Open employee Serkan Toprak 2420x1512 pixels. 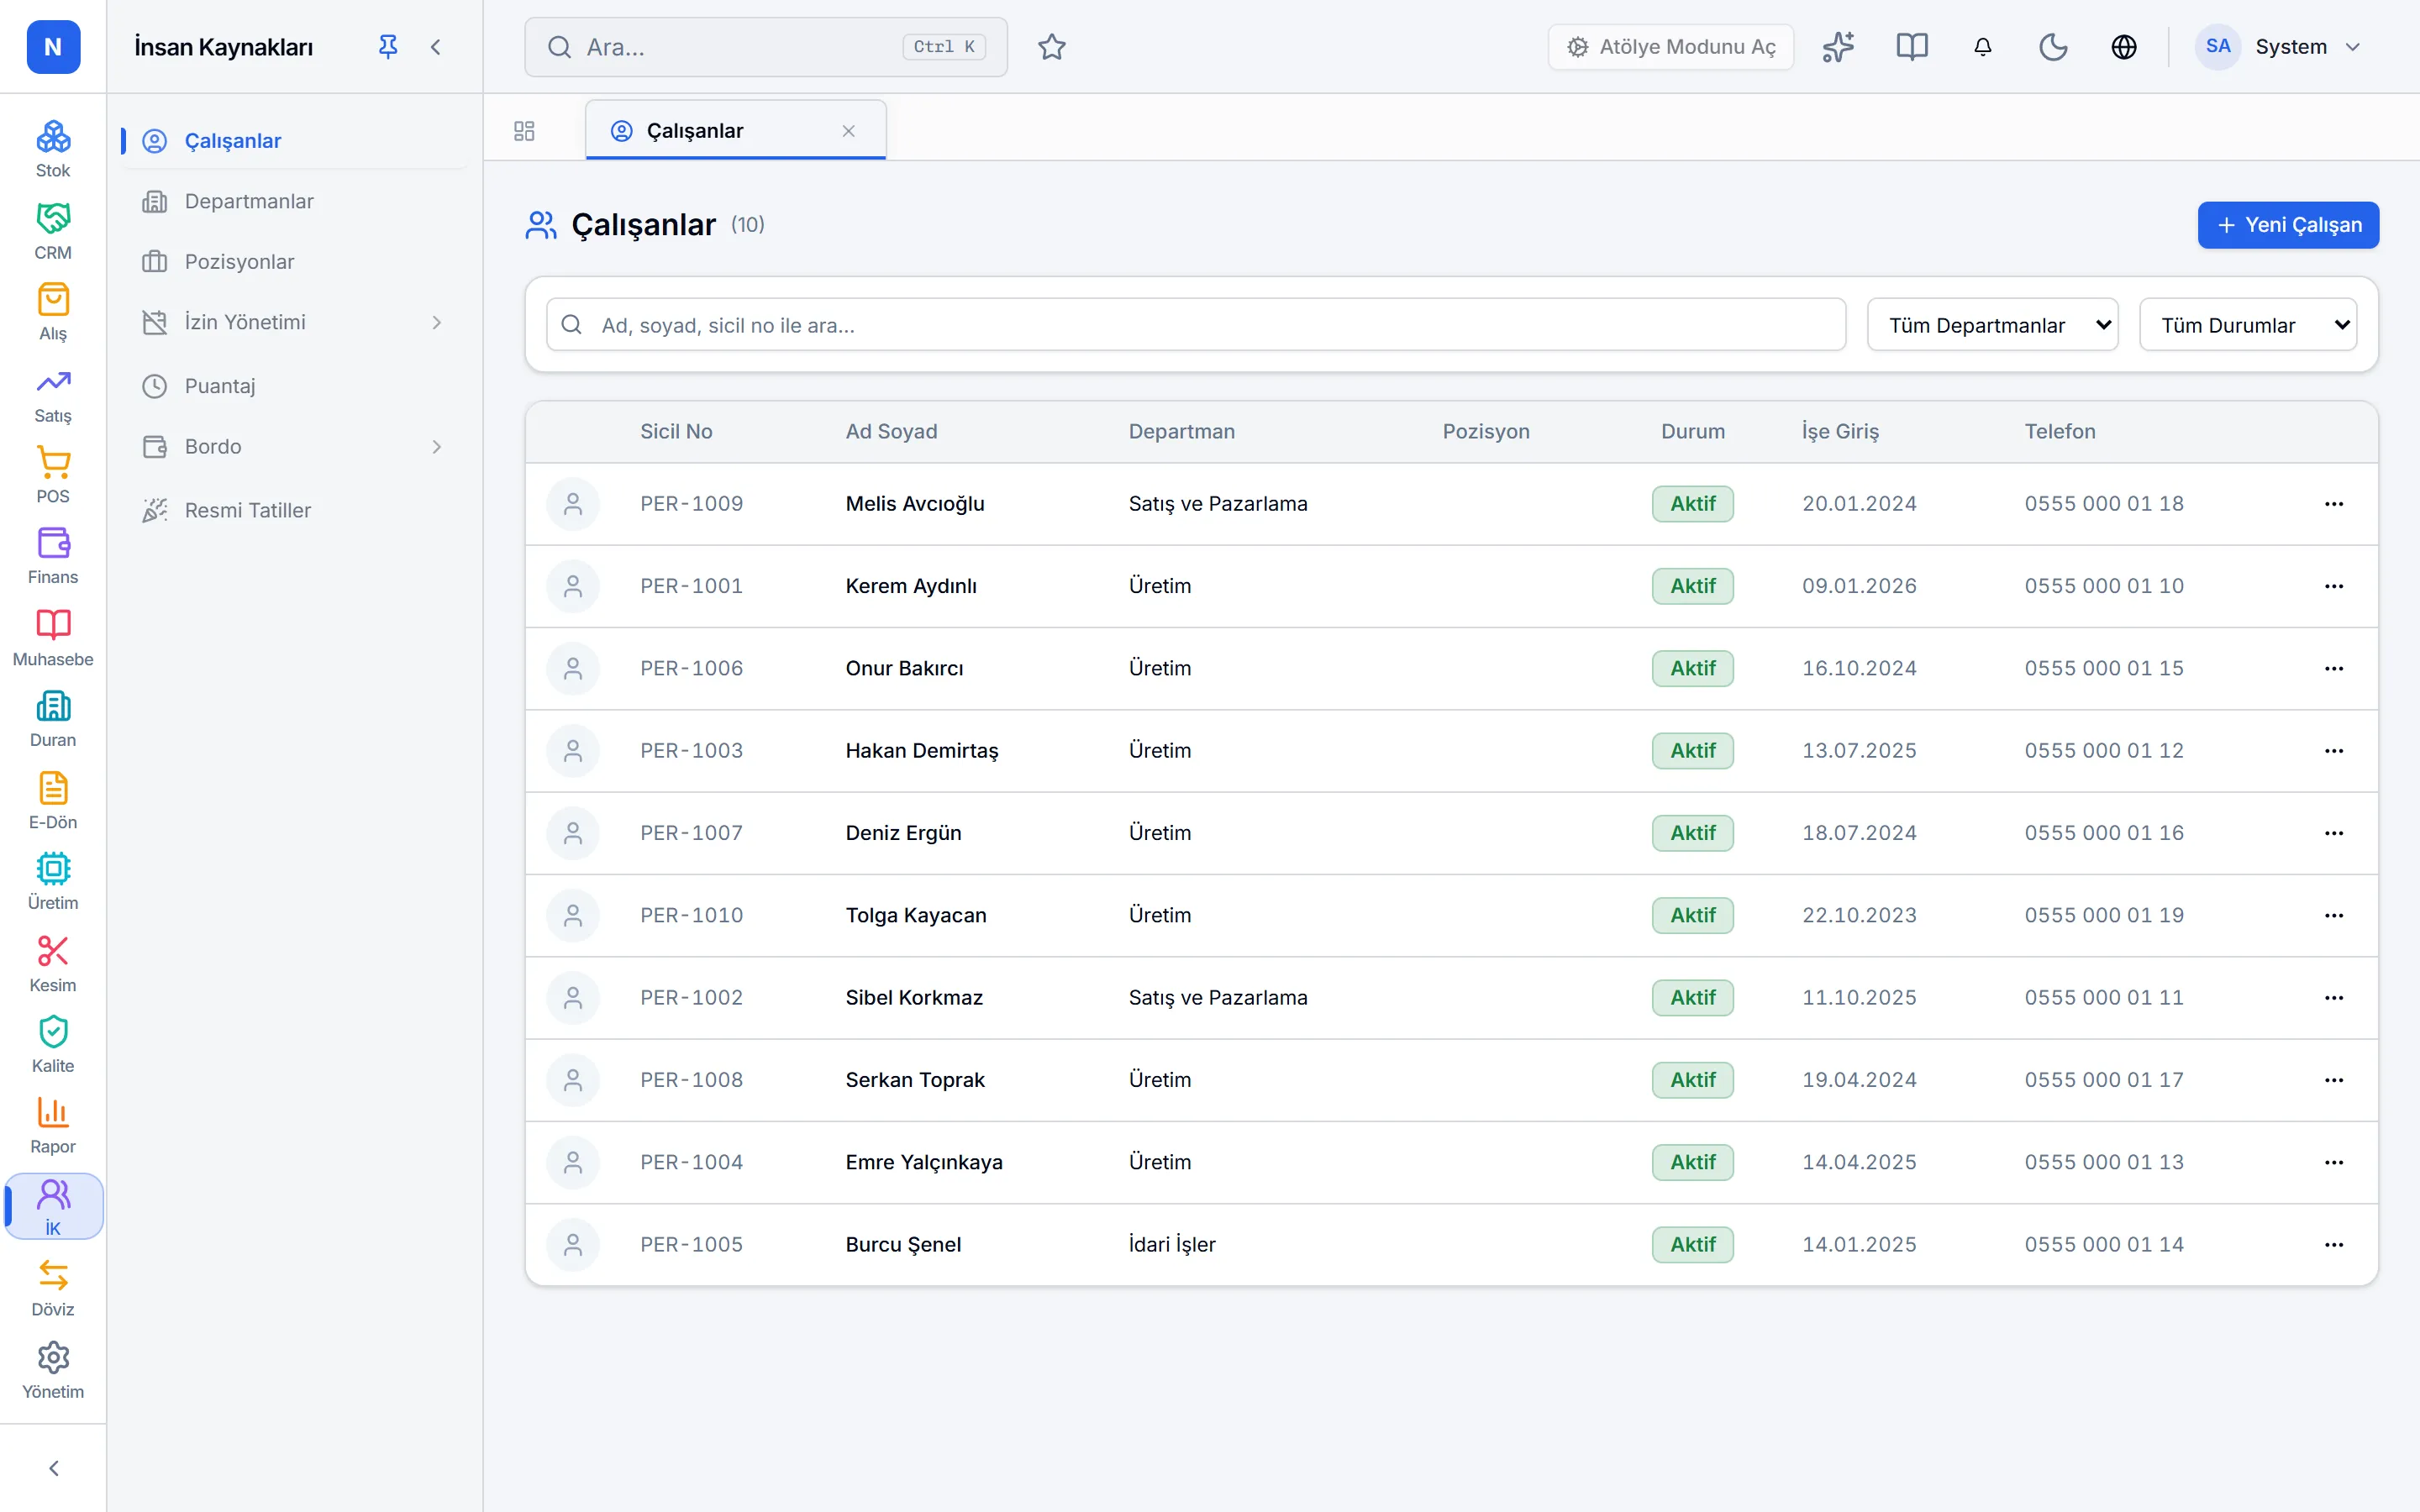tap(915, 1080)
